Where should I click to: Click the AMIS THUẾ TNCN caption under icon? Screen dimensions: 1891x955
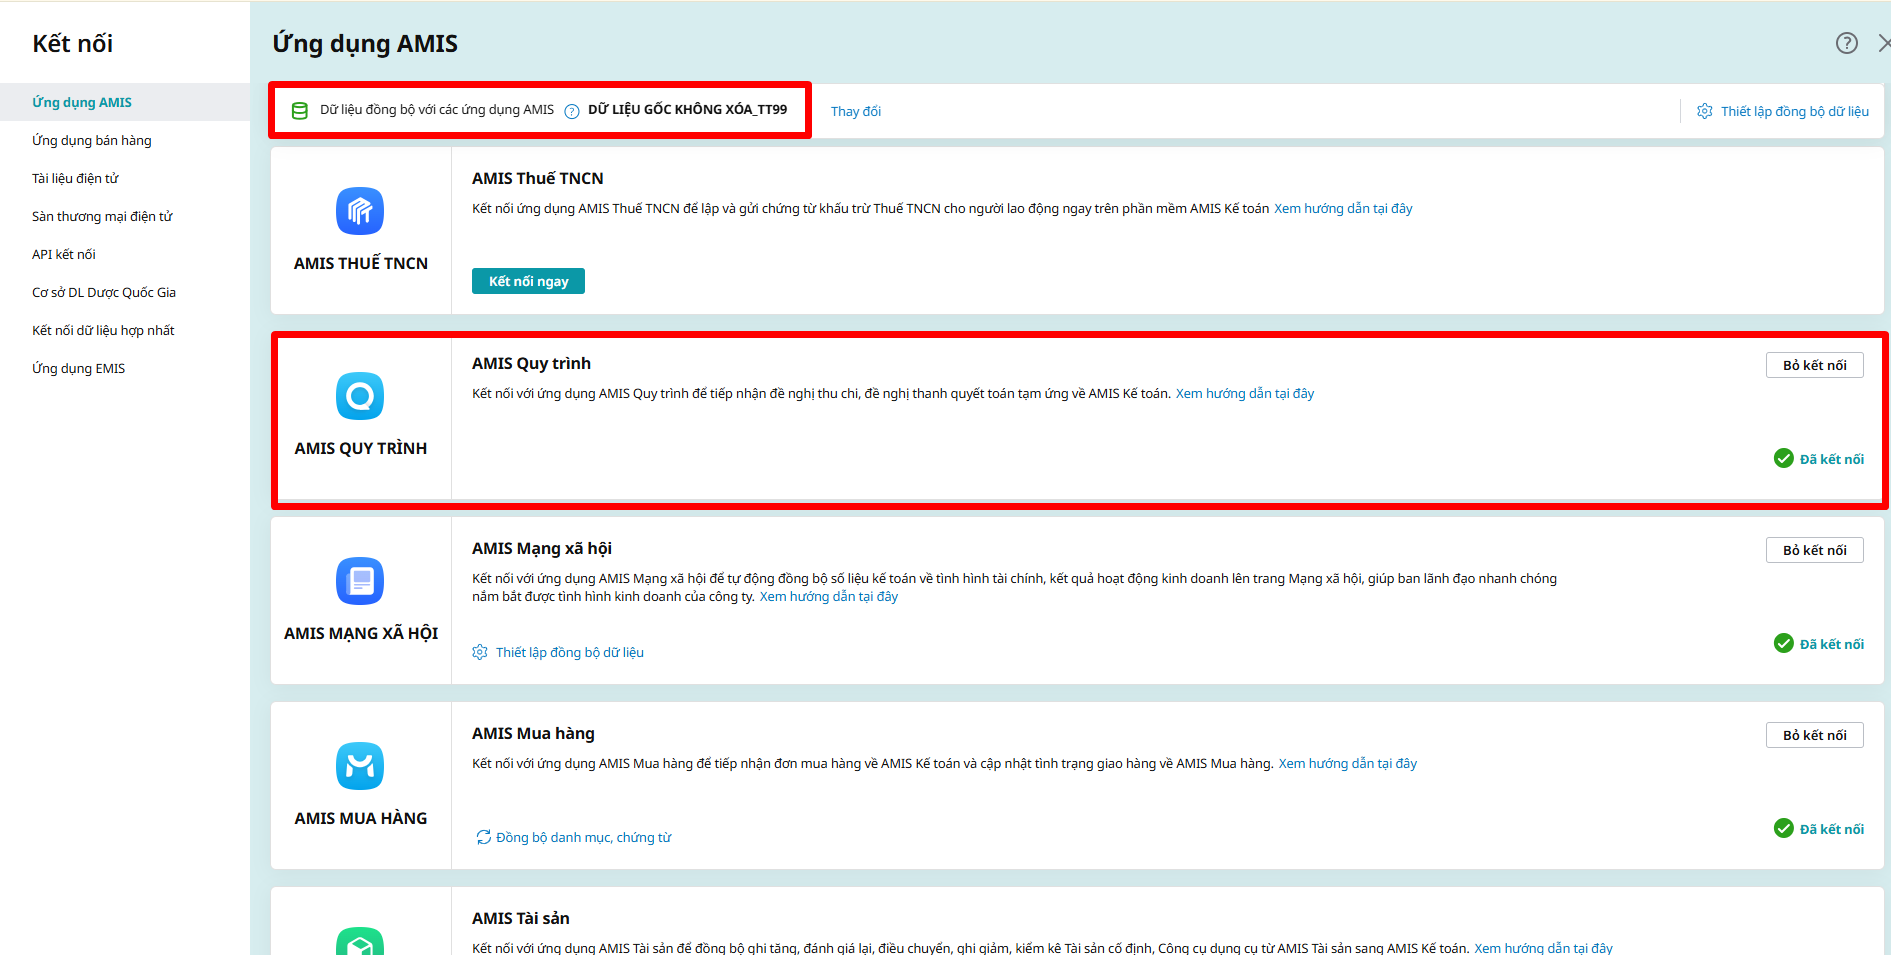(361, 263)
